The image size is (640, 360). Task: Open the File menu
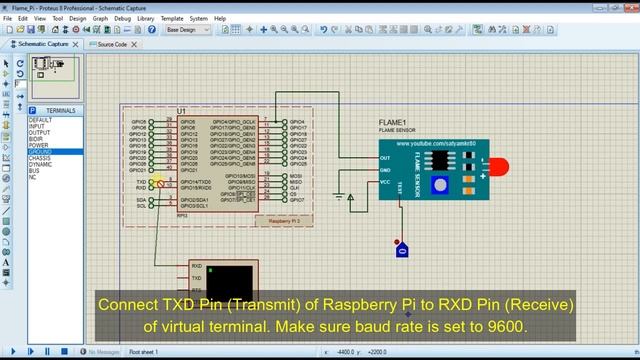7,18
